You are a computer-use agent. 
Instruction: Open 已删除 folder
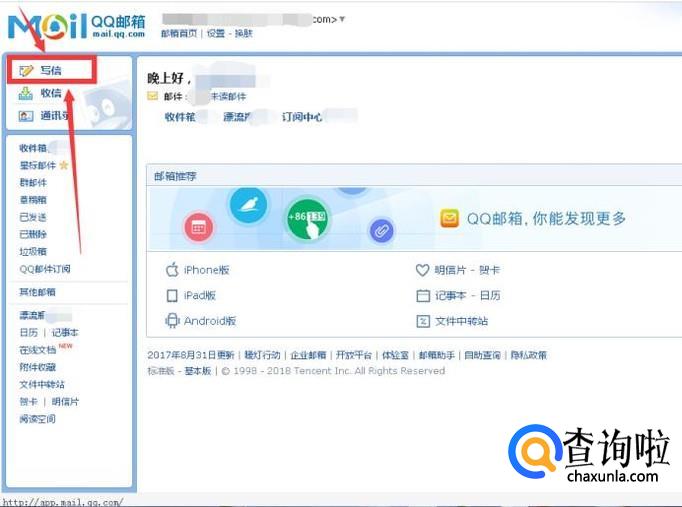tap(33, 234)
